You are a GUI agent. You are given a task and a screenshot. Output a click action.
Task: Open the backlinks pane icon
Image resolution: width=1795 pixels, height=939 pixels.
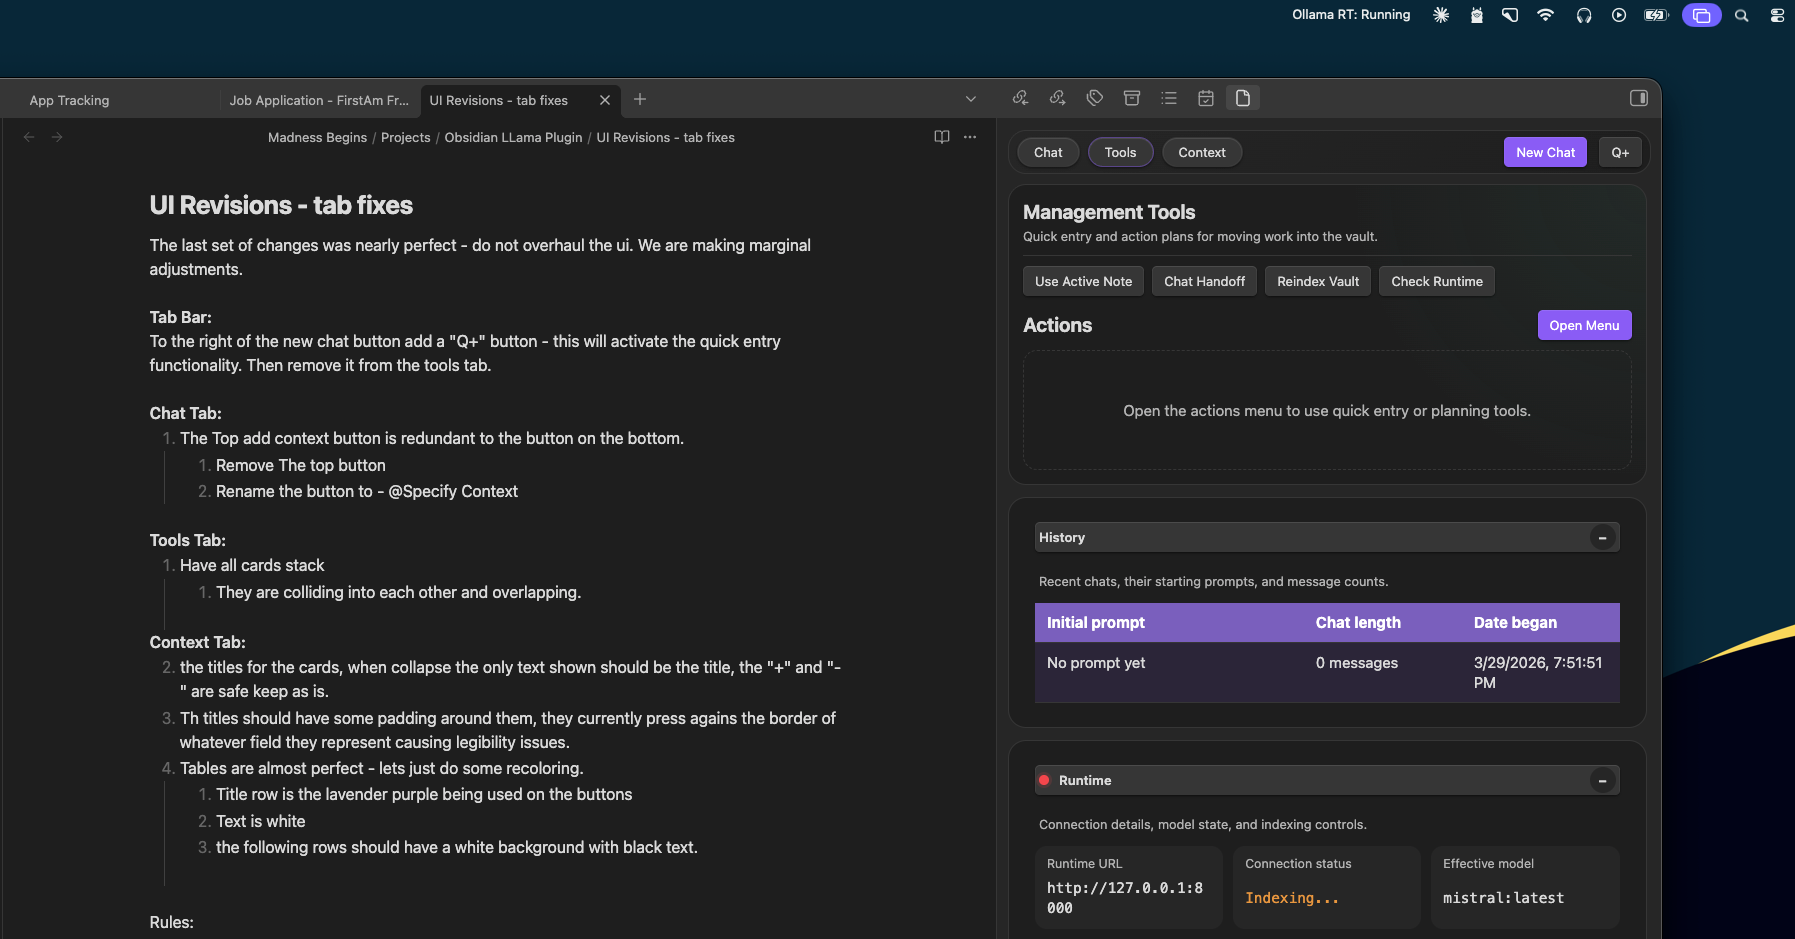pos(1020,98)
